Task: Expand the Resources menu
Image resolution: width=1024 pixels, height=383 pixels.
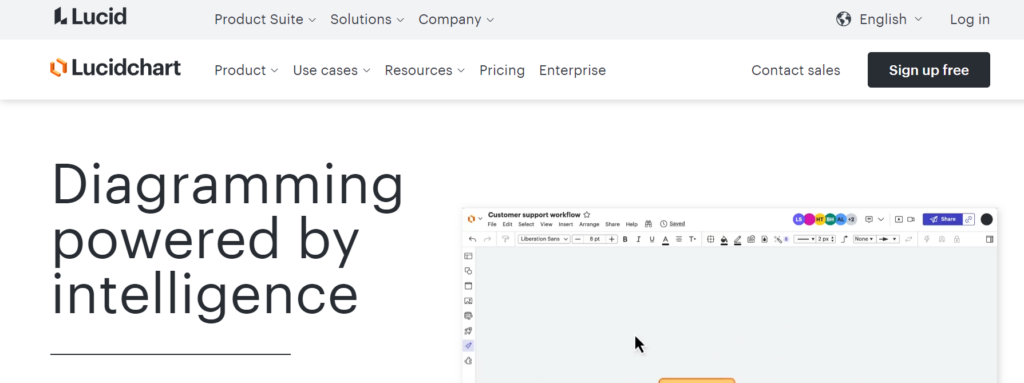Action: tap(424, 70)
